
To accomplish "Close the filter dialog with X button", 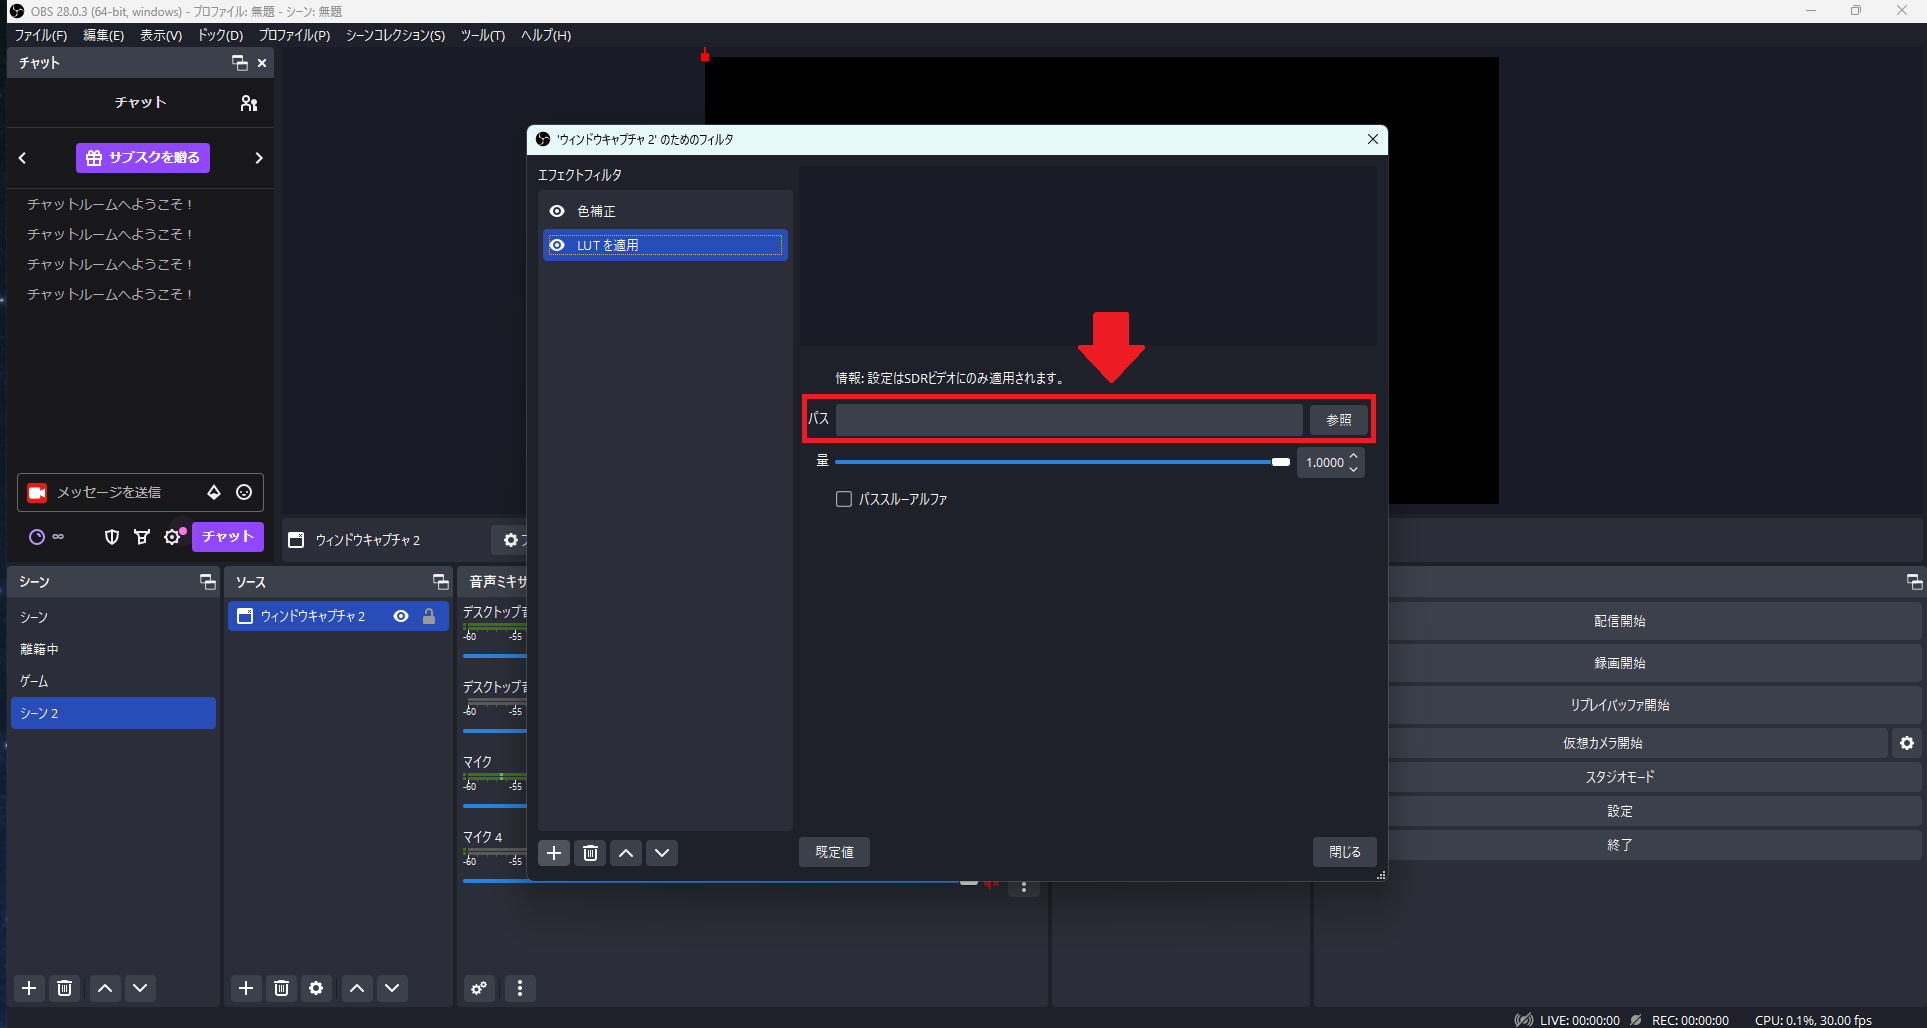I will pyautogui.click(x=1372, y=139).
